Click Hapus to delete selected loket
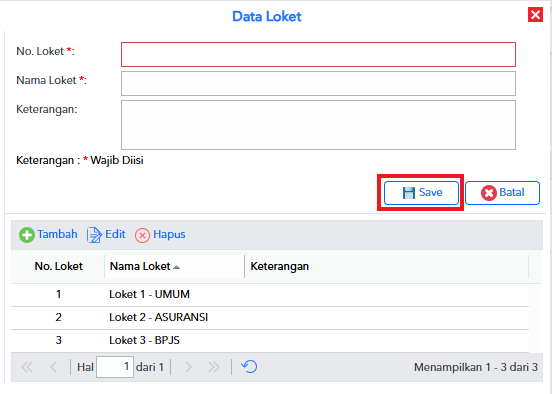The width and height of the screenshot is (552, 394). pos(160,234)
